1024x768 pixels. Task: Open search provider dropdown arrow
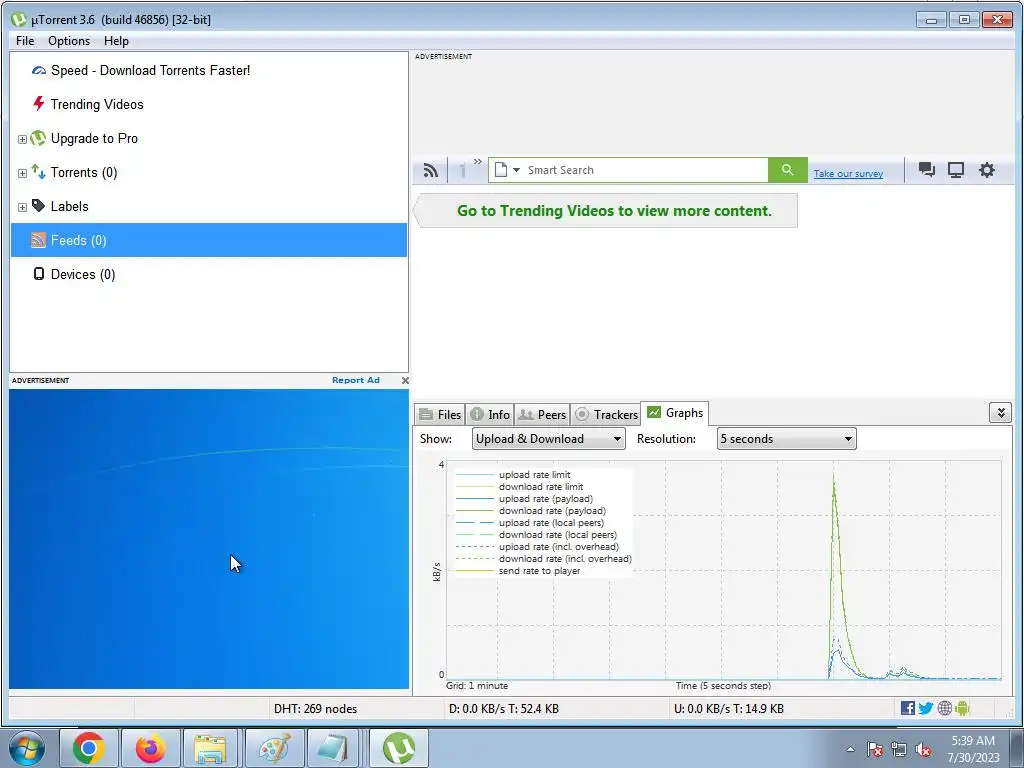pos(517,170)
